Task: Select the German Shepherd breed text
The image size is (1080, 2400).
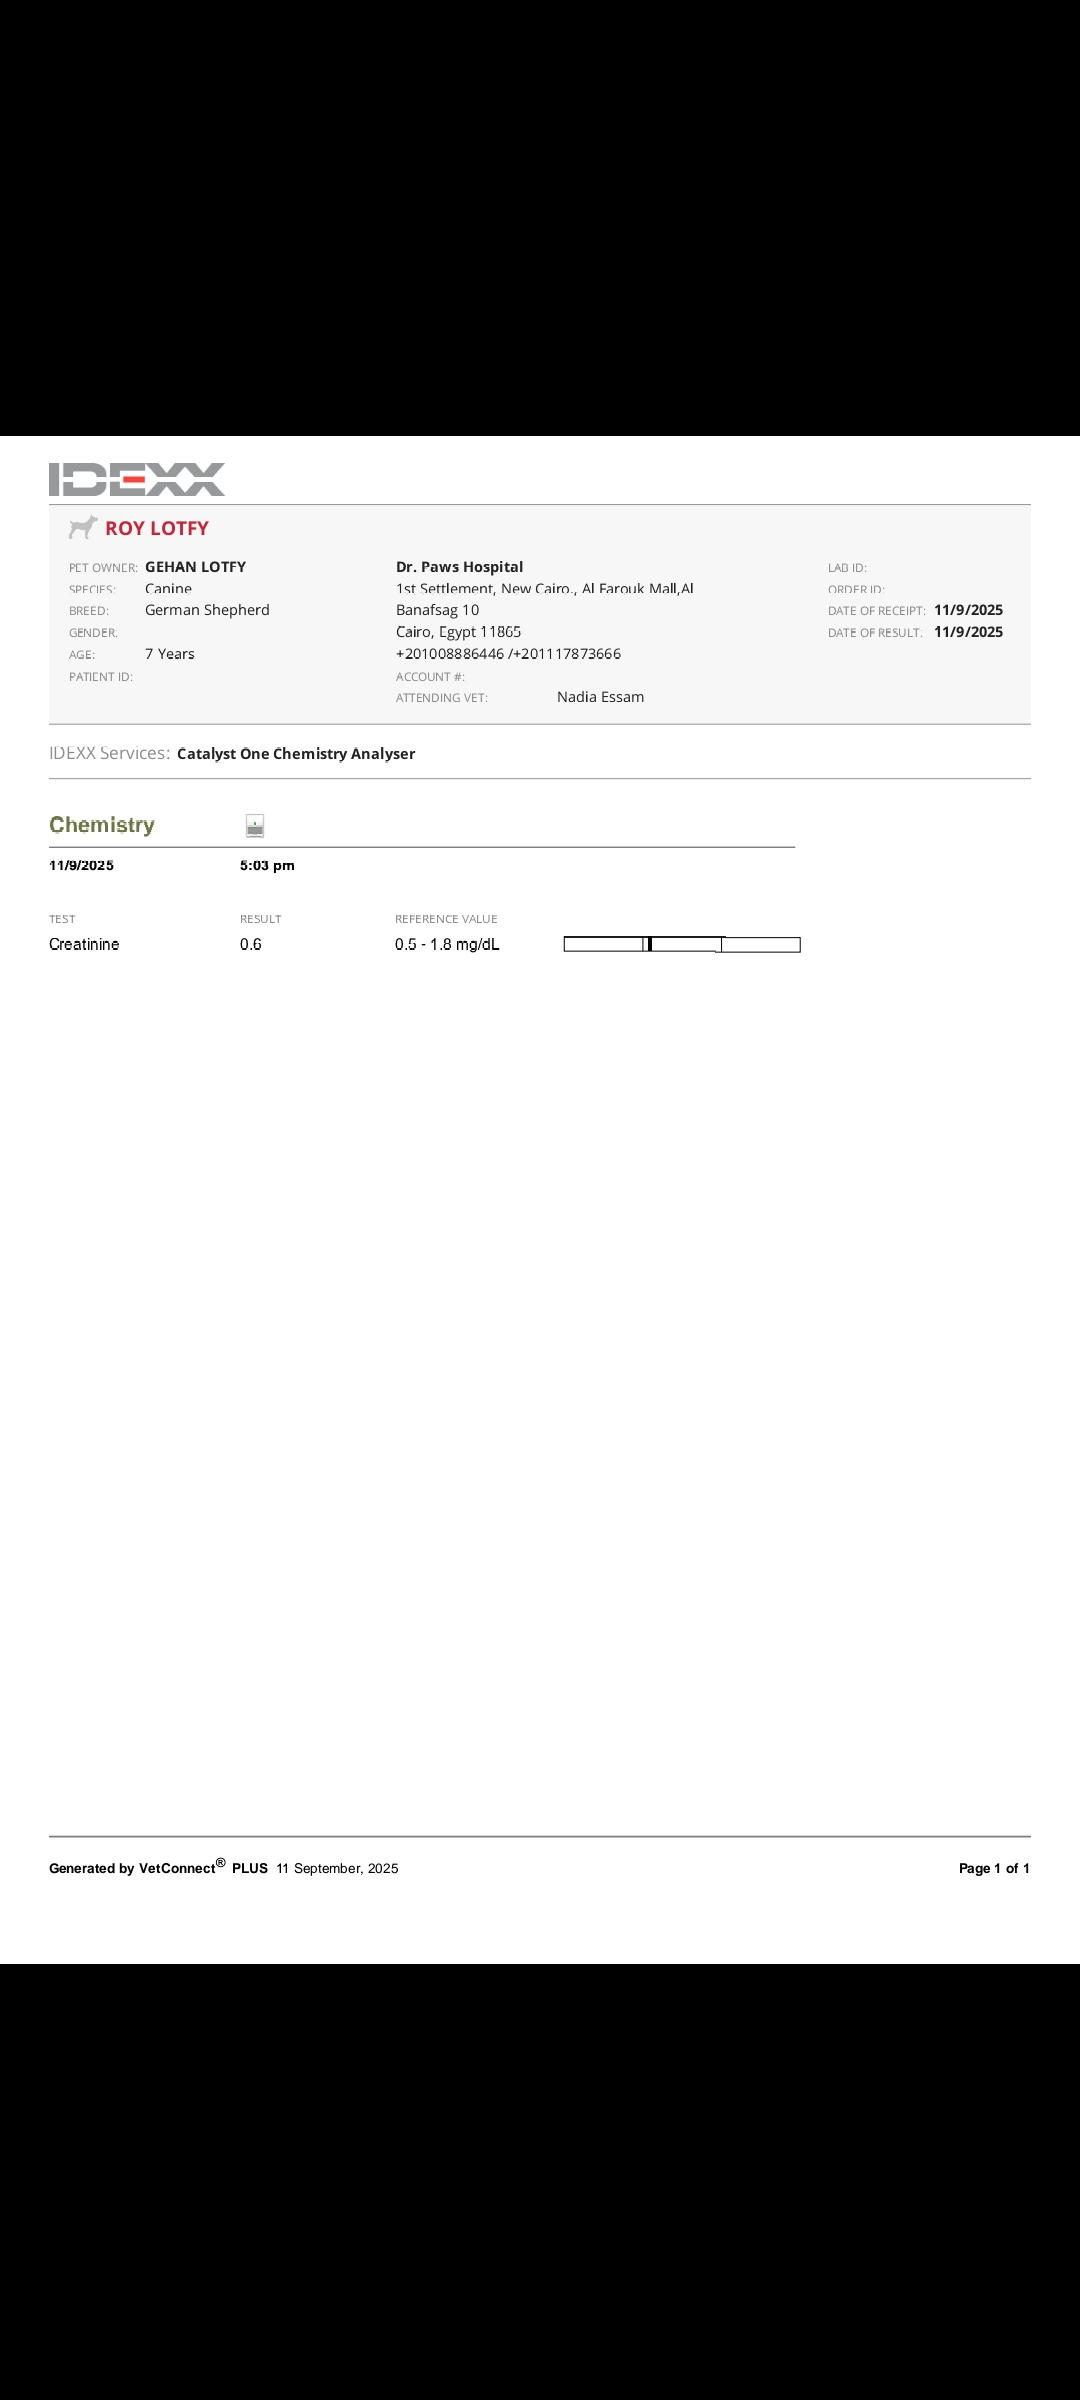Action: [207, 610]
